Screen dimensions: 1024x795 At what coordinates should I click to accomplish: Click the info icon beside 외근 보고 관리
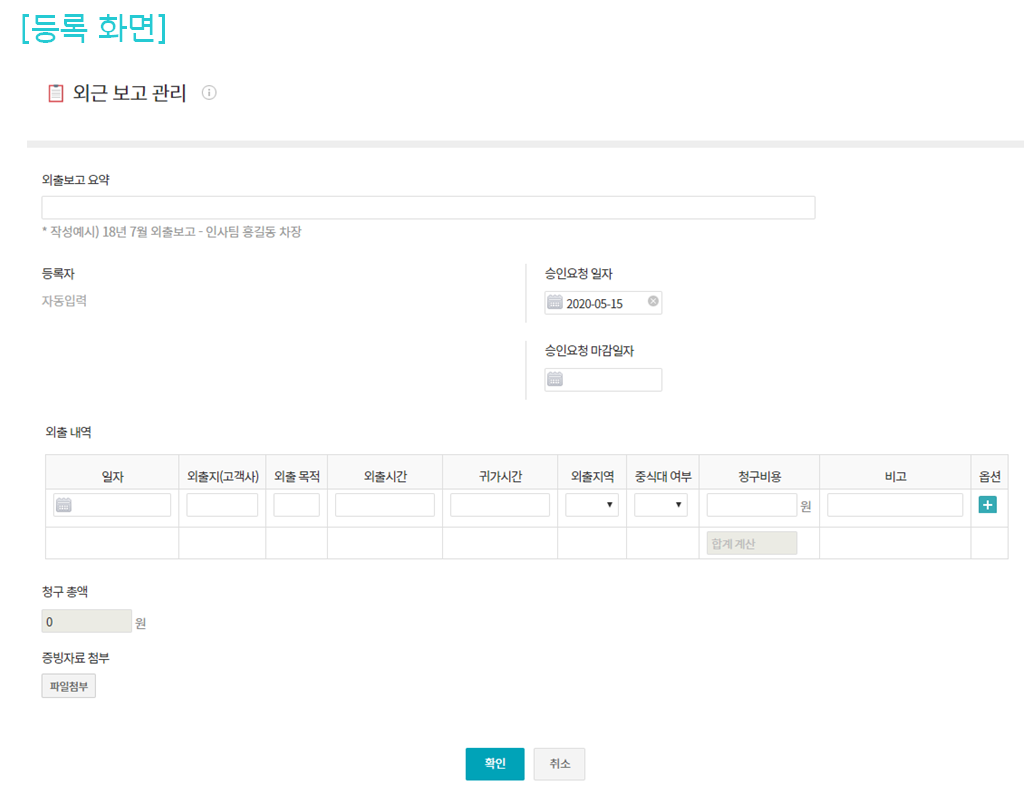[209, 93]
